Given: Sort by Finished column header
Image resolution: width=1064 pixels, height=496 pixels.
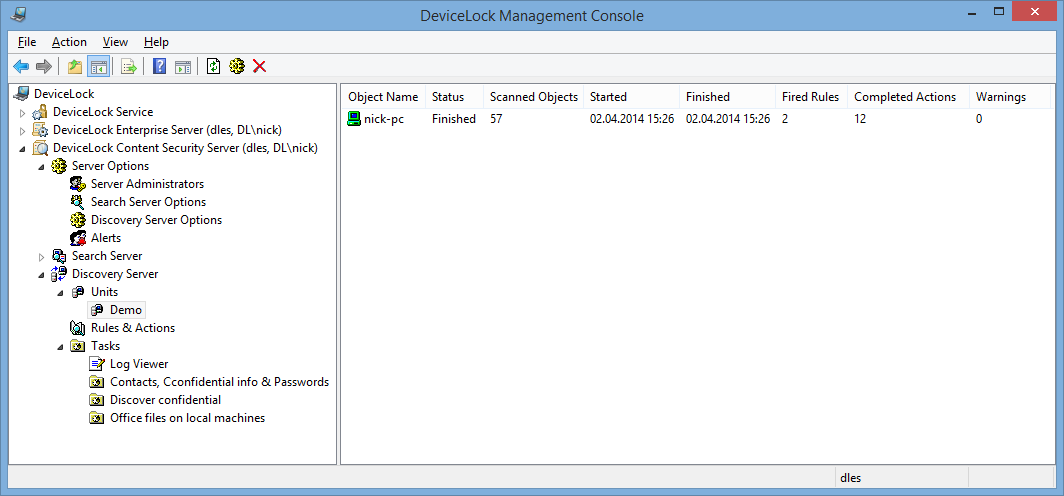Looking at the screenshot, I should click(x=727, y=97).
